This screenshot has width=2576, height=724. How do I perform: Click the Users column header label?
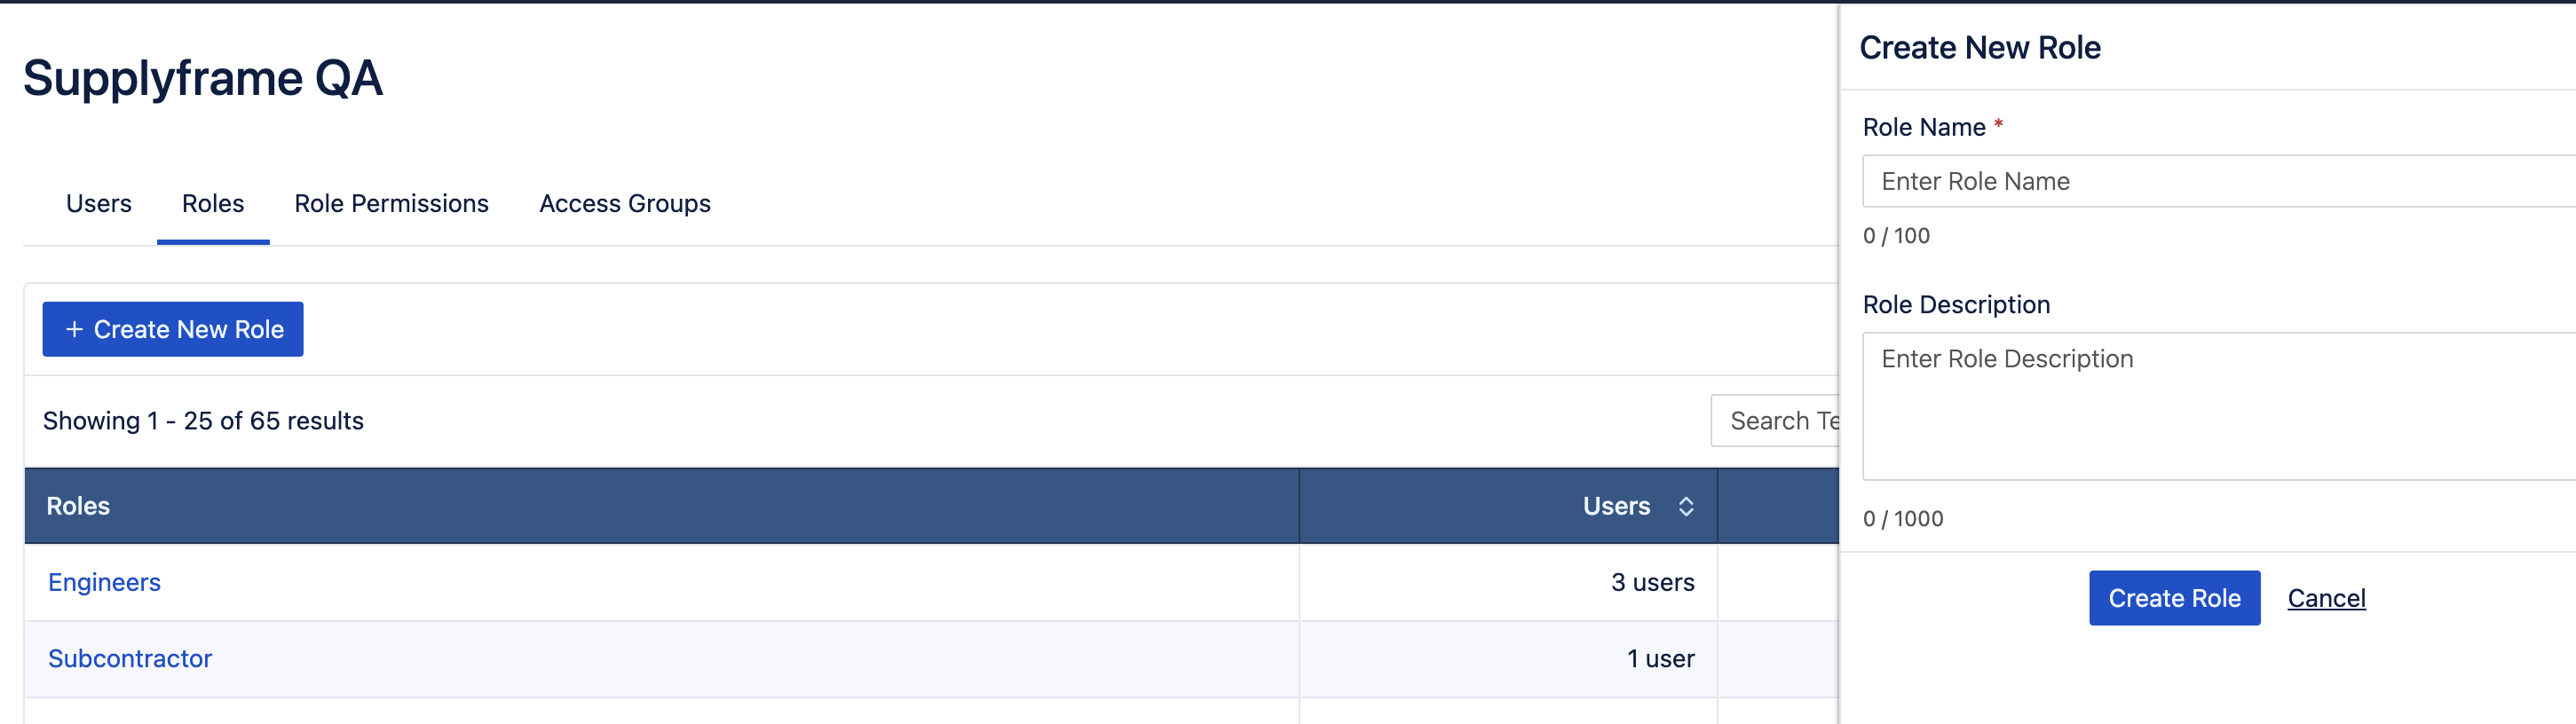[1616, 506]
